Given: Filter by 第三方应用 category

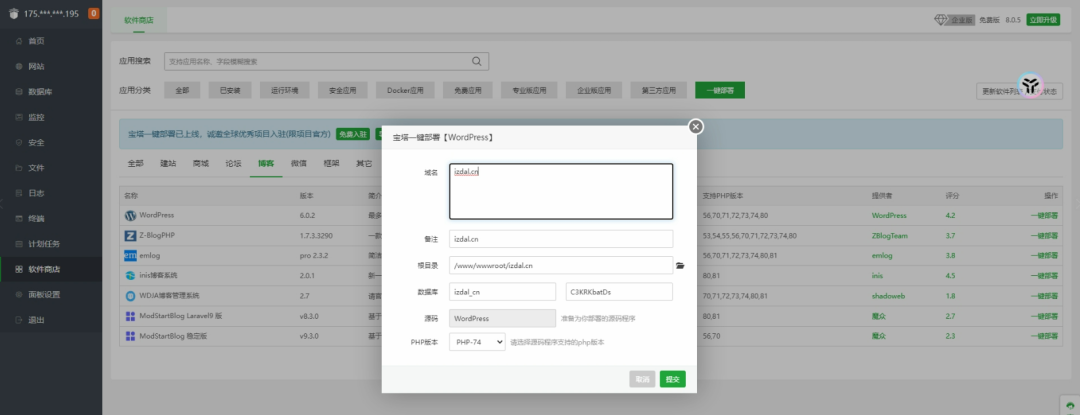Looking at the screenshot, I should [658, 90].
